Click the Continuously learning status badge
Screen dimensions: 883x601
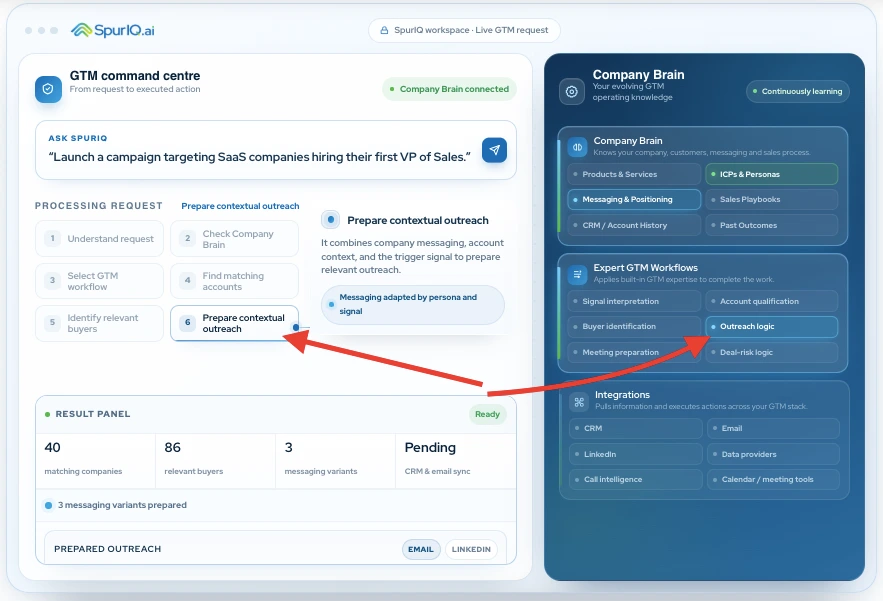tap(797, 91)
